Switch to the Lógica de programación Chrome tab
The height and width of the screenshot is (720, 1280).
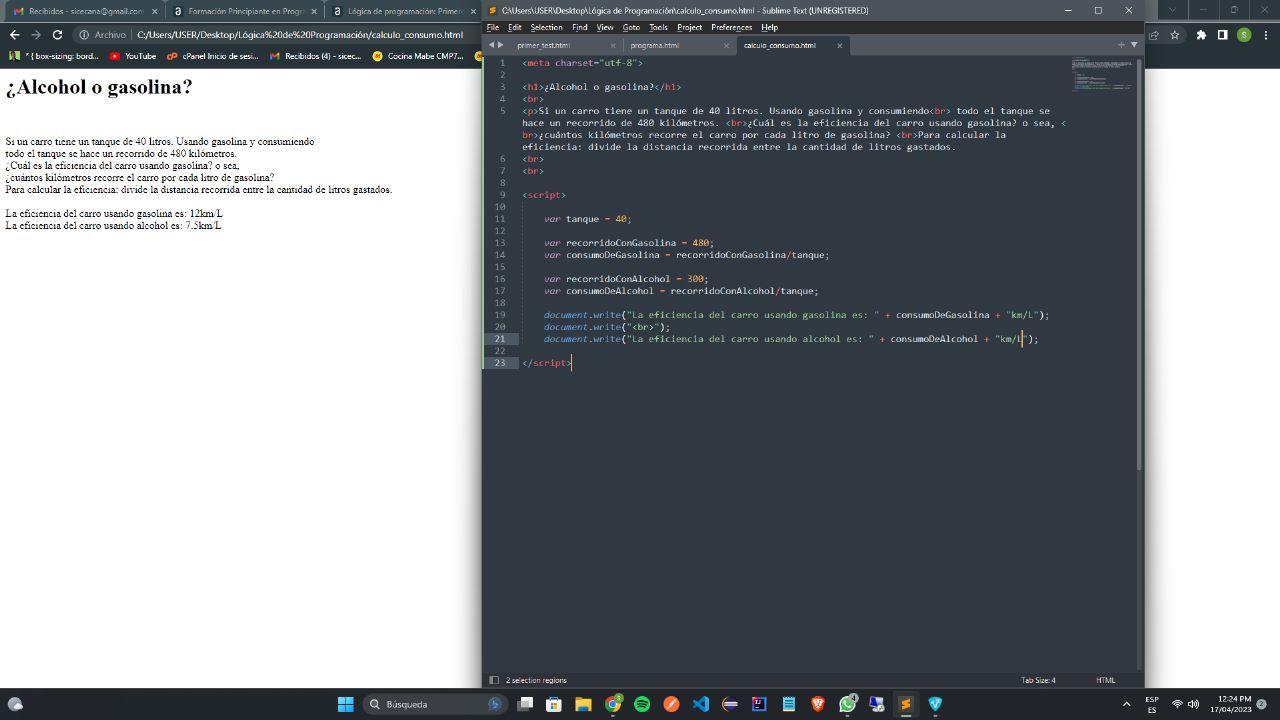[x=404, y=11]
